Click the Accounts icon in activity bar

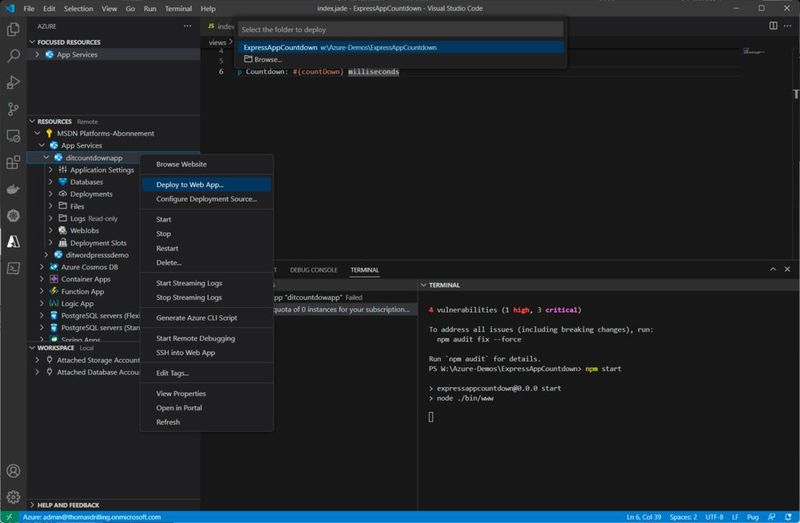point(14,470)
